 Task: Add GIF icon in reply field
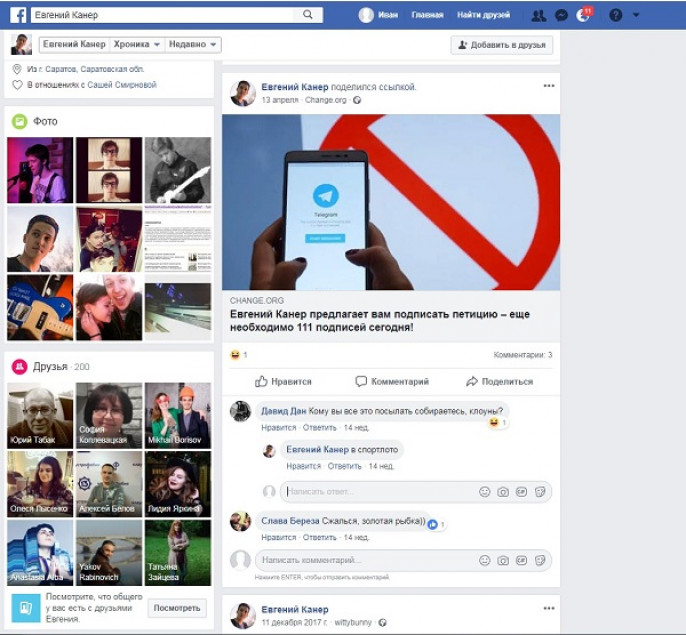(x=522, y=492)
